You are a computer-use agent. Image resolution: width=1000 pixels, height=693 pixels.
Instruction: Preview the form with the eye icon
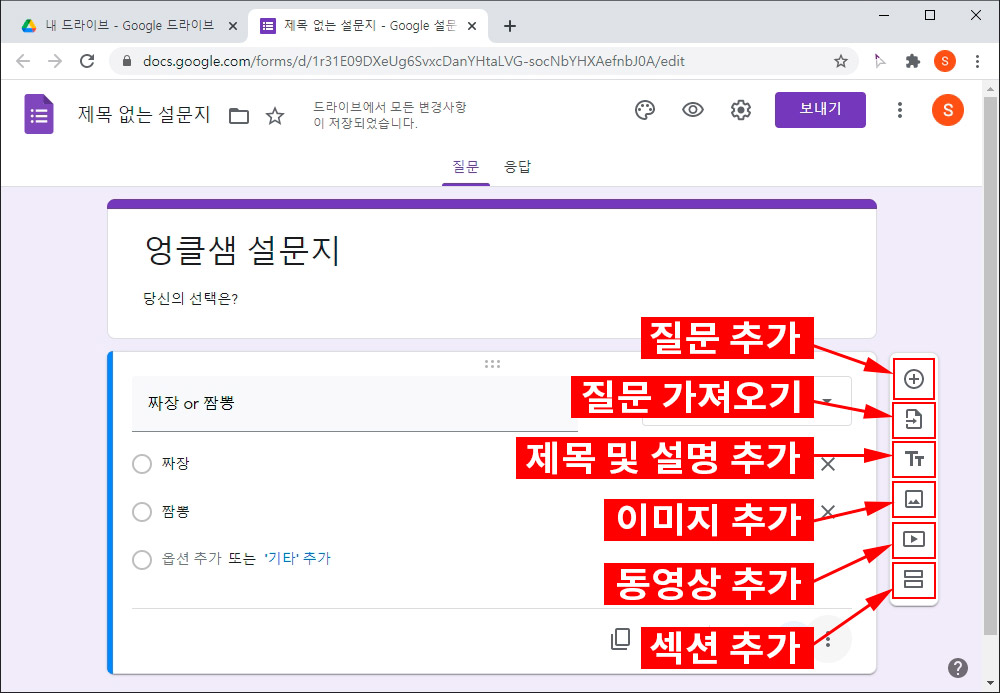[x=693, y=110]
